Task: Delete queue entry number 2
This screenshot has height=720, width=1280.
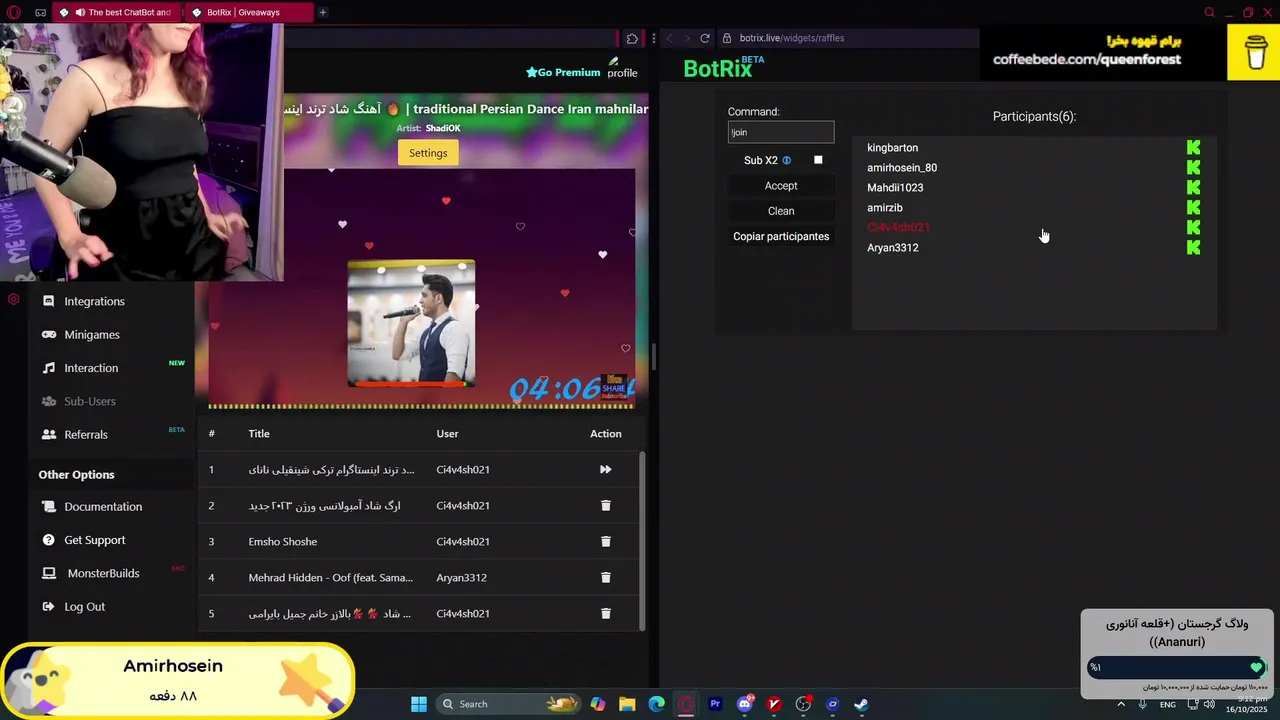Action: tap(605, 505)
